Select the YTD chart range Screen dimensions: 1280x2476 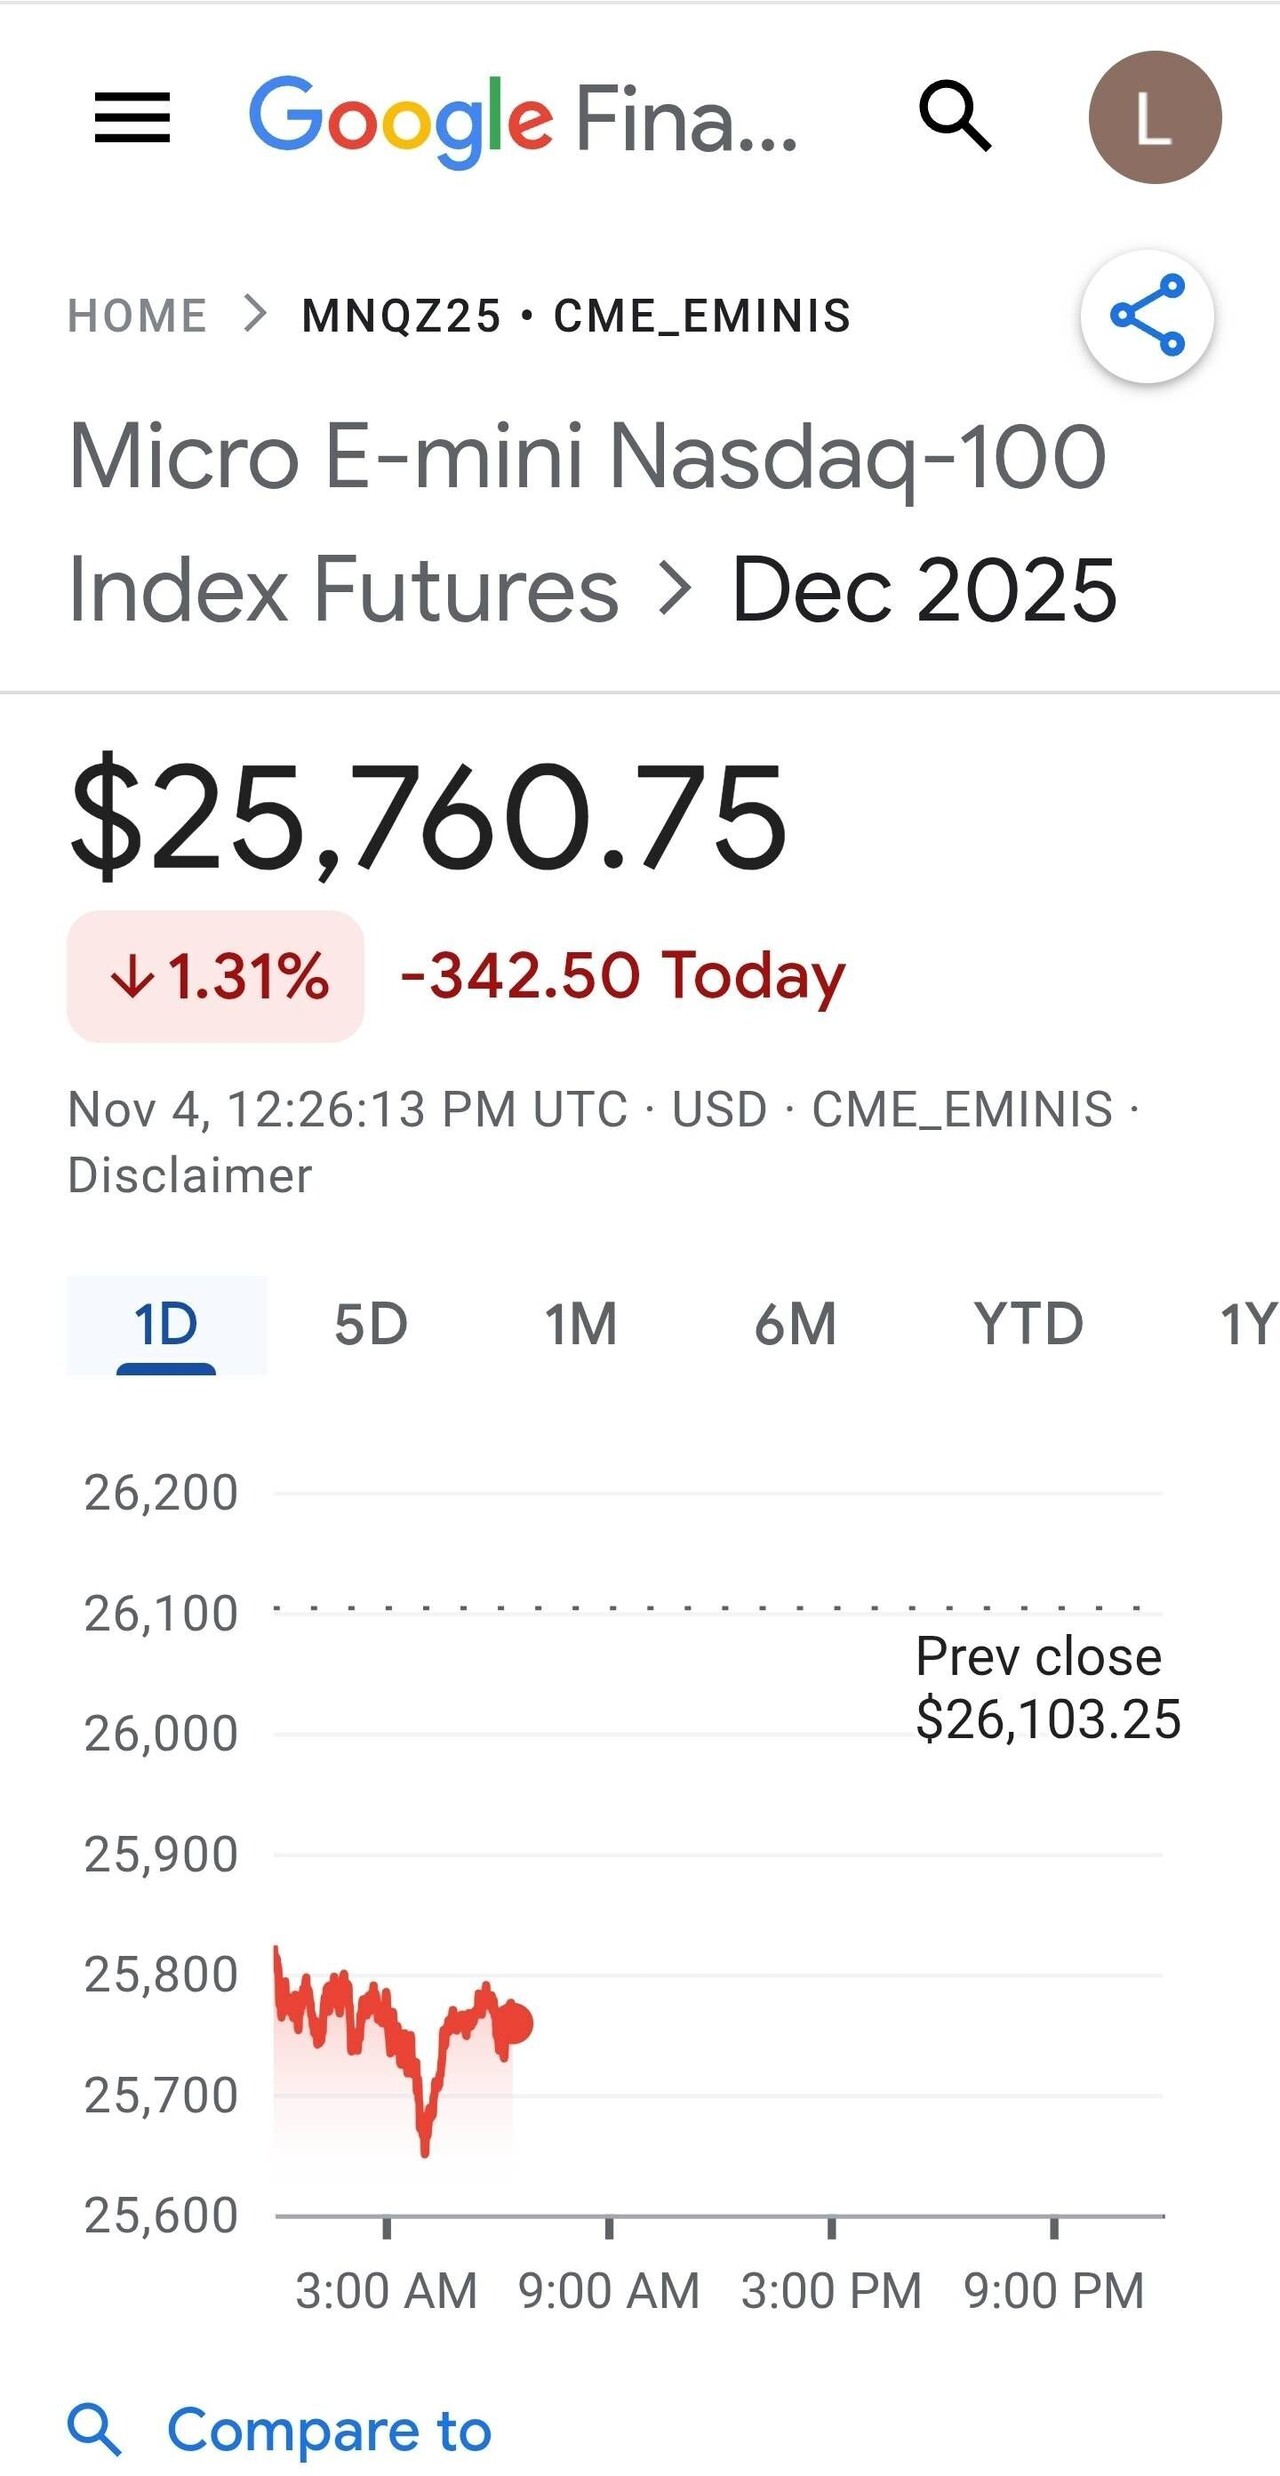[1028, 1324]
